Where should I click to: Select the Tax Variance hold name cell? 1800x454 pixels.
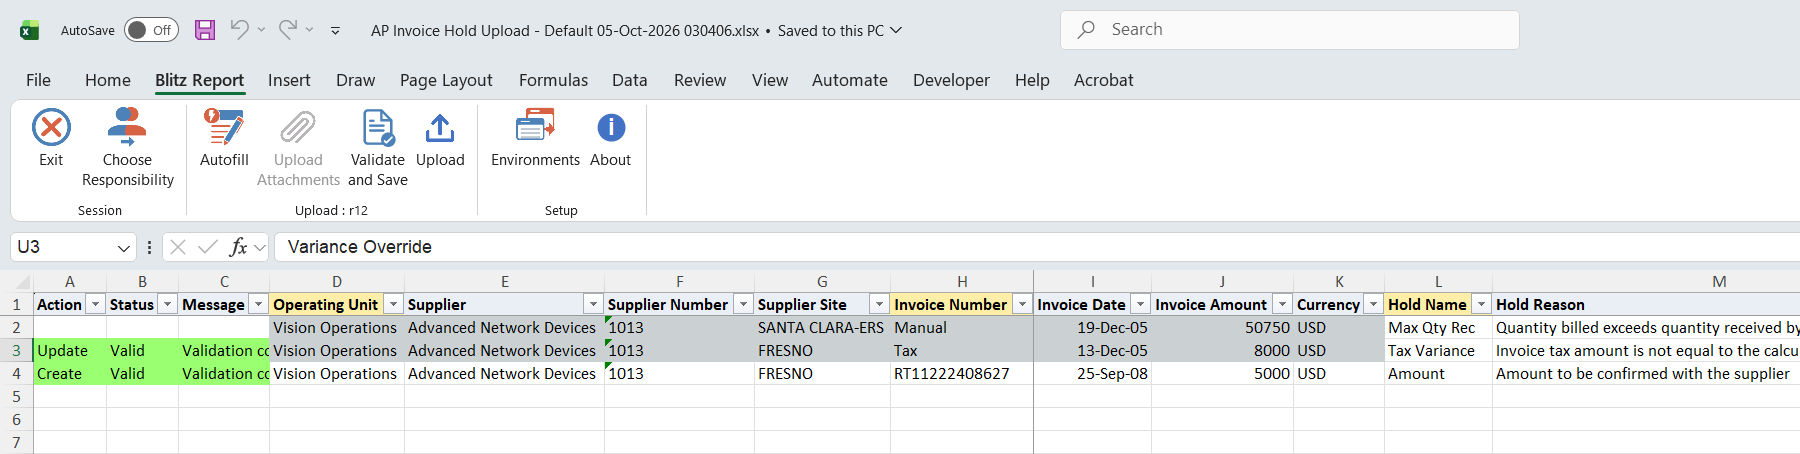1438,351
